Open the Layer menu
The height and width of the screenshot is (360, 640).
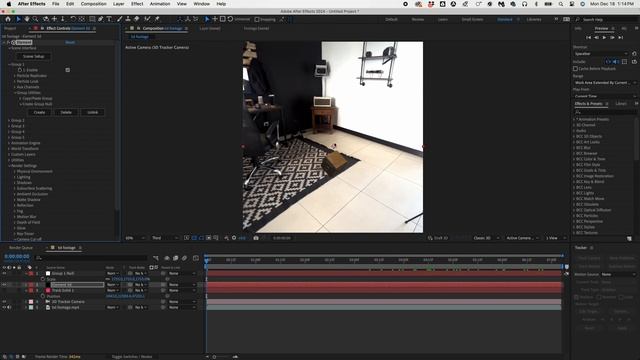click(118, 4)
